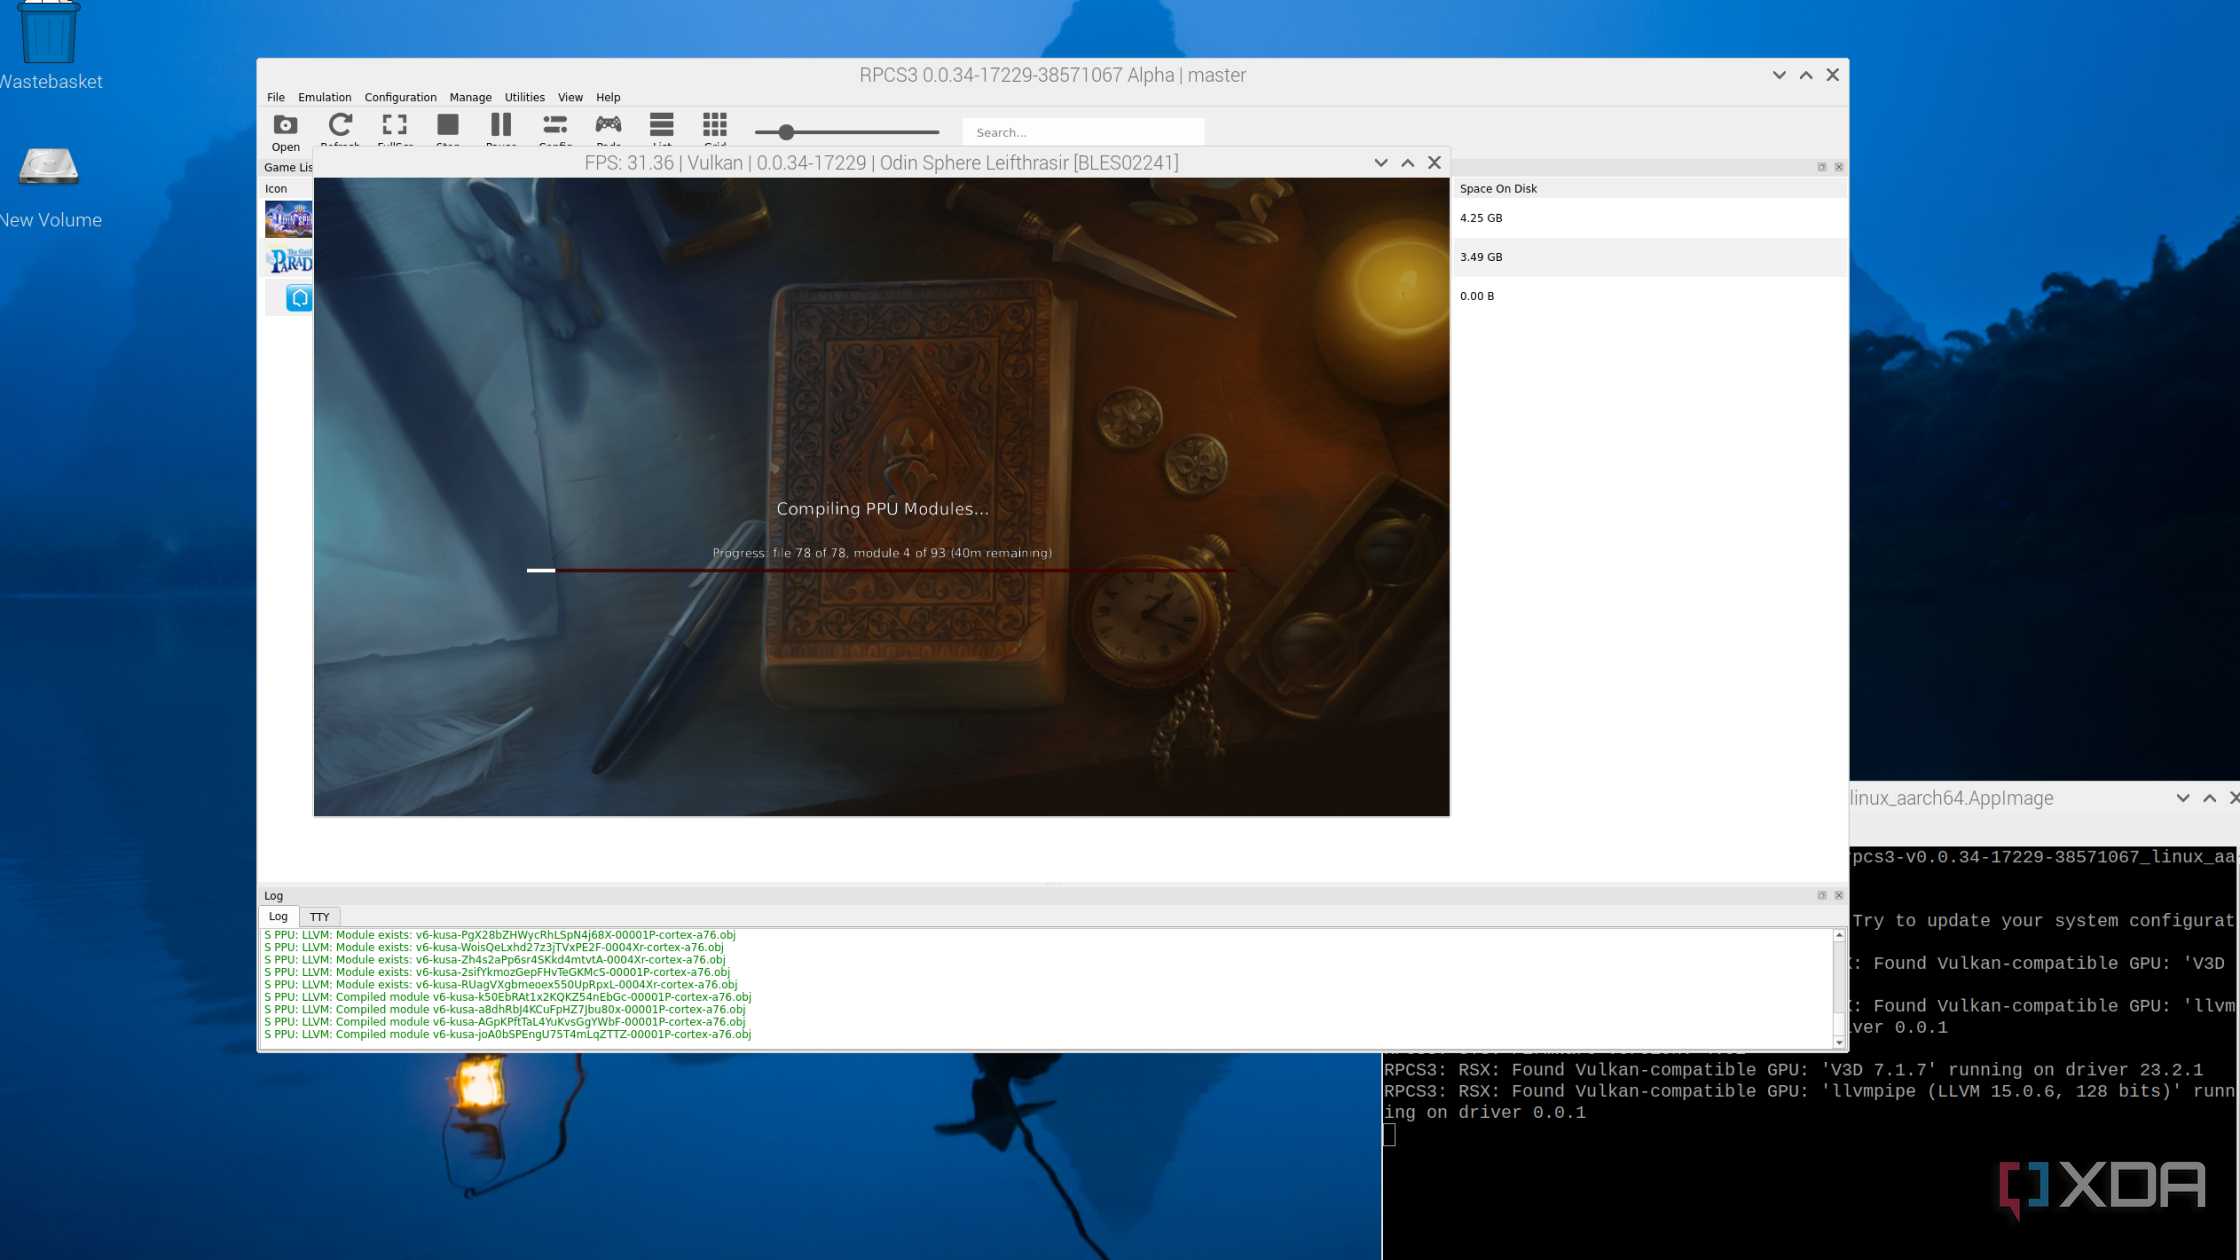The image size is (2240, 1260).
Task: Open the View menu
Action: [570, 97]
